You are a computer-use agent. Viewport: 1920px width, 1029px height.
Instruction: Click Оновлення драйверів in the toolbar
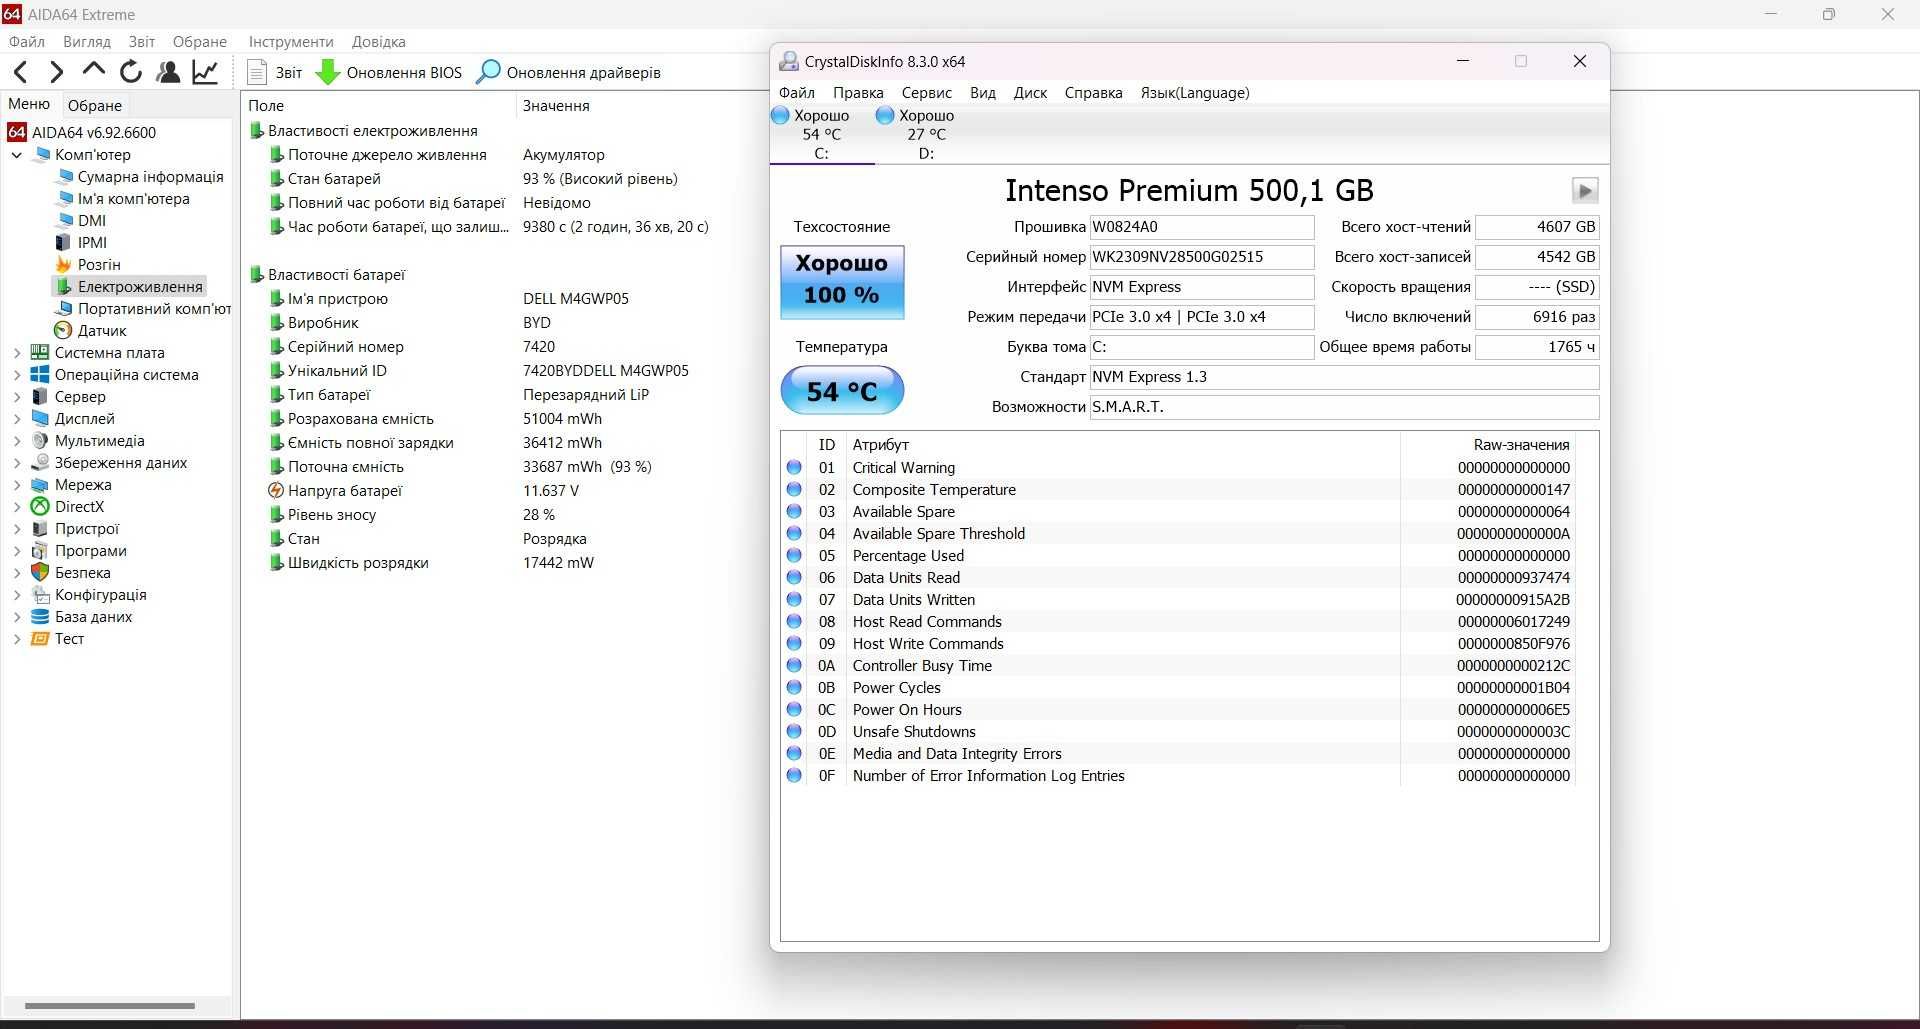568,72
